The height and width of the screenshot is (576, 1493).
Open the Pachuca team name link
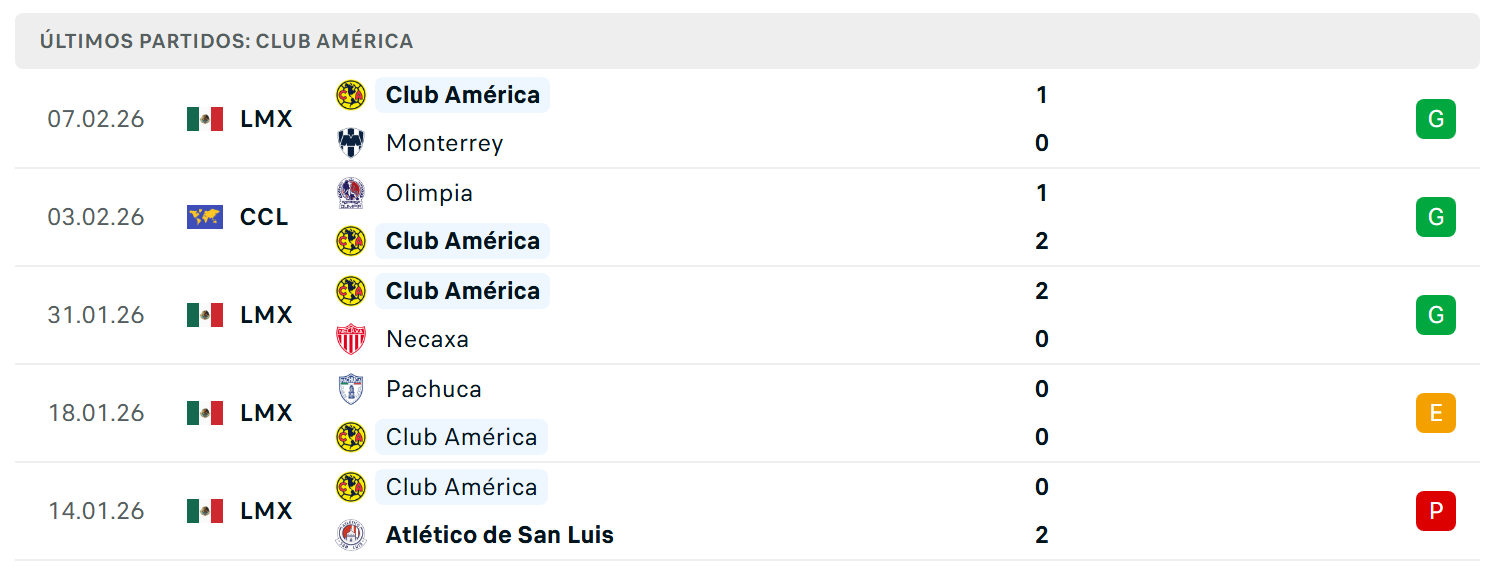point(434,389)
